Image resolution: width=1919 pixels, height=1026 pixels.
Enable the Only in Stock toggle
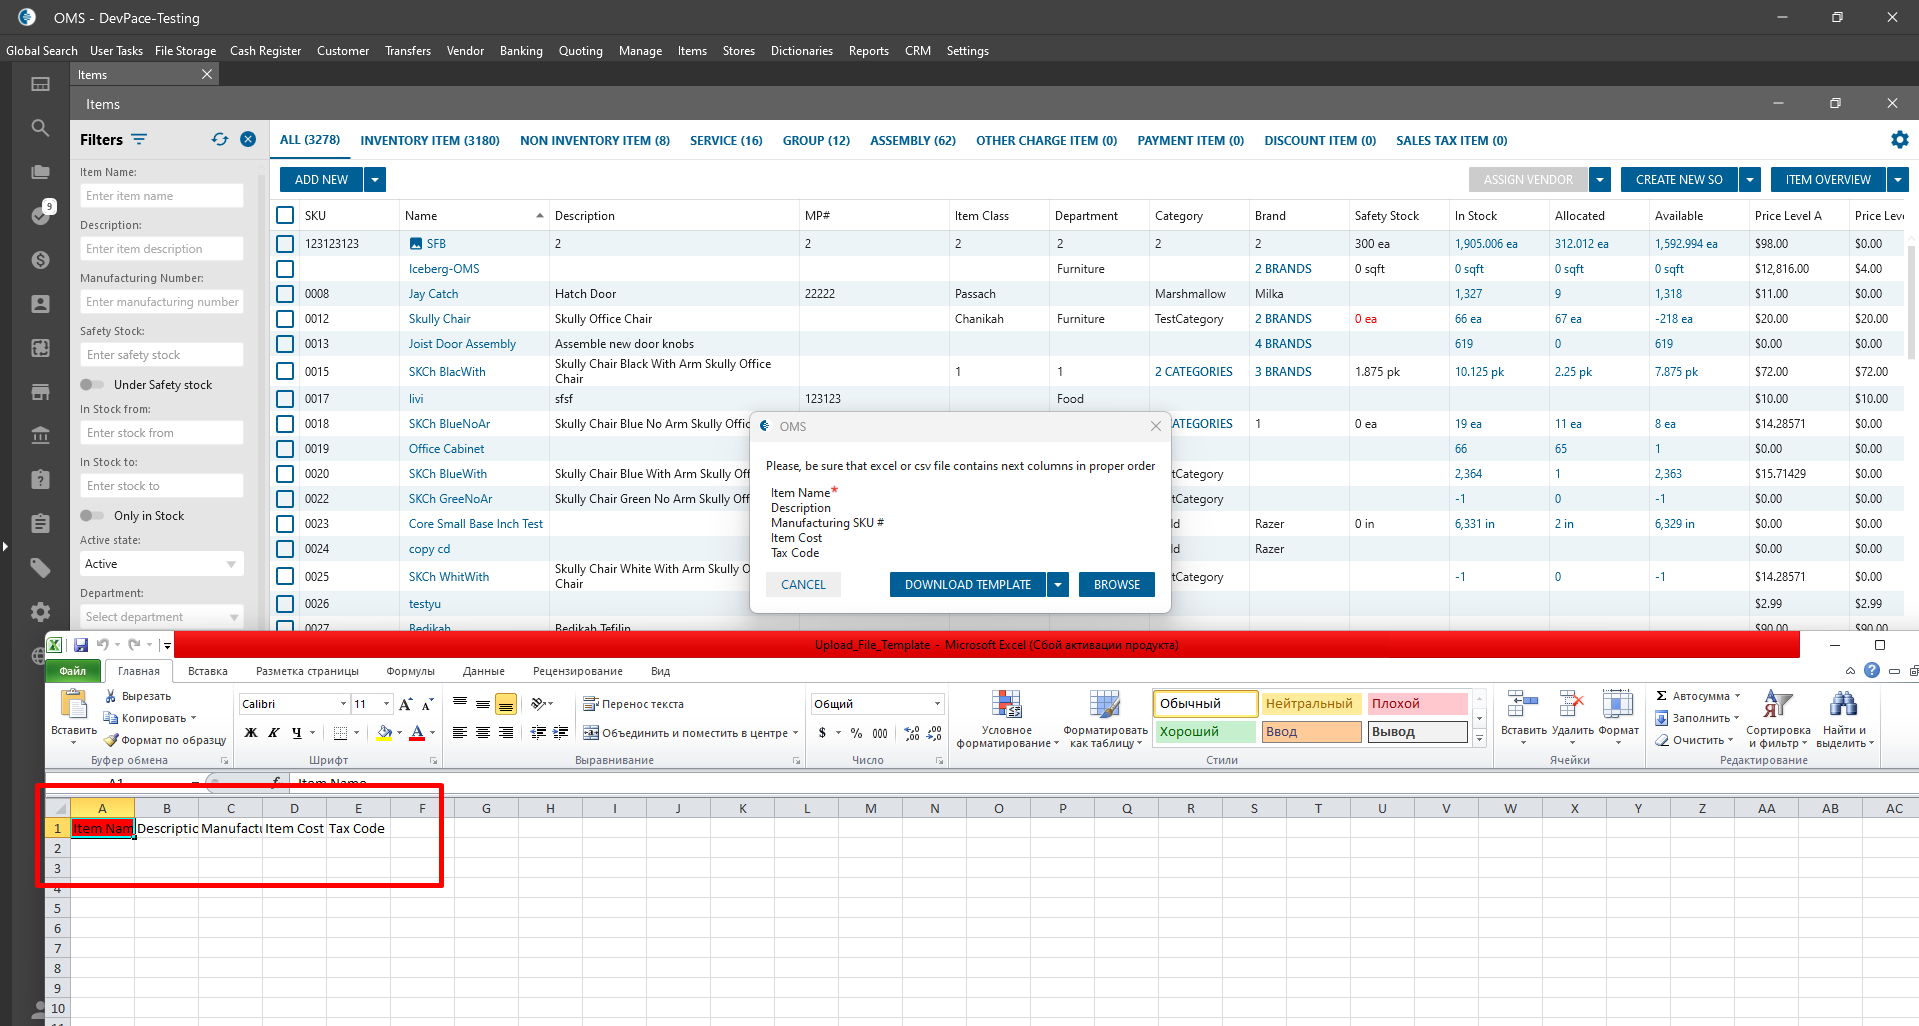pyautogui.click(x=92, y=516)
